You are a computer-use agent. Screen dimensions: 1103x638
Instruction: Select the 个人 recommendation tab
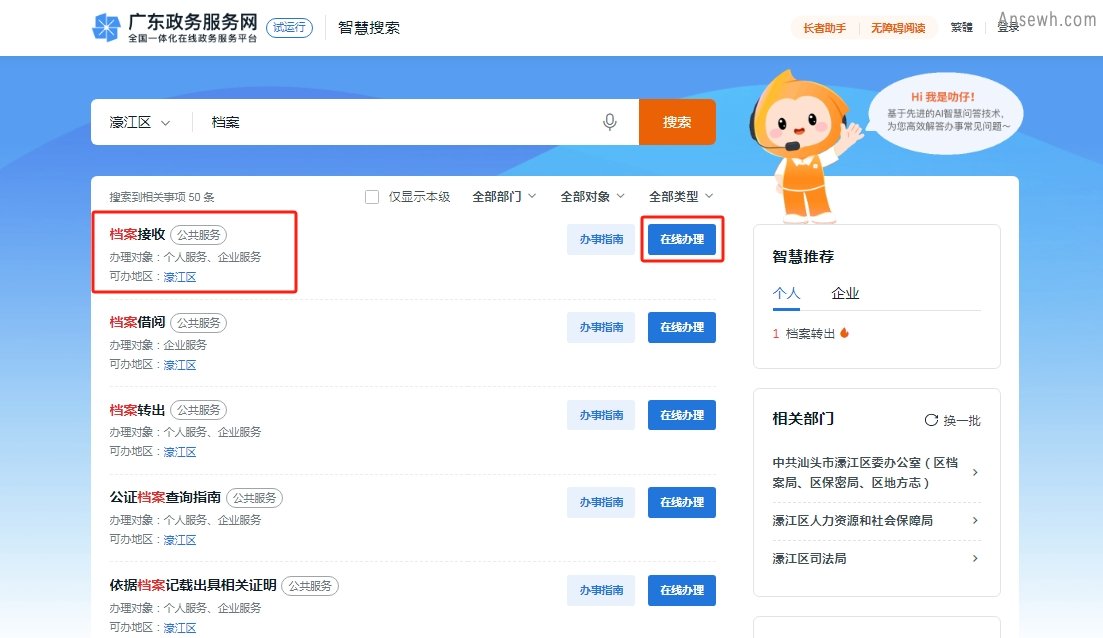(x=786, y=293)
